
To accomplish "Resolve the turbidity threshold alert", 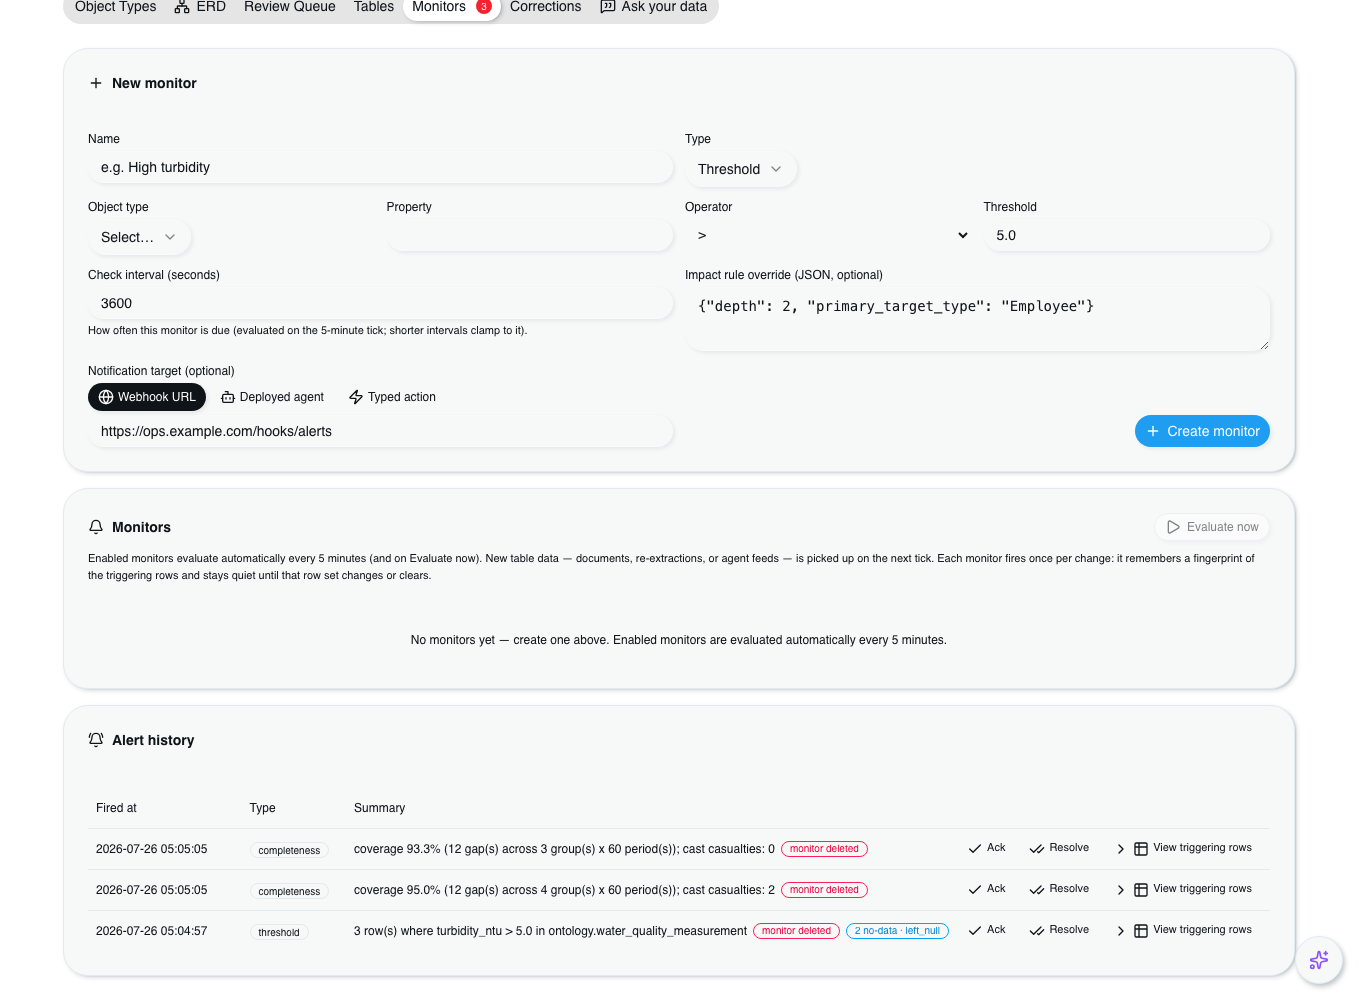I will 1059,930.
